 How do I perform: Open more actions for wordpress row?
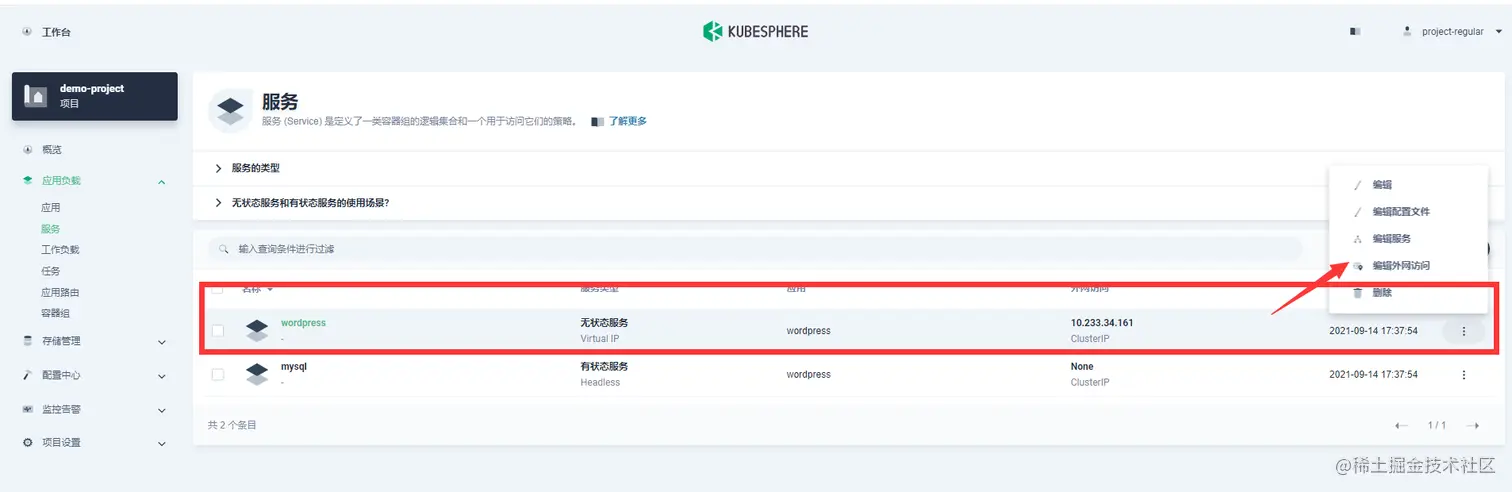click(x=1464, y=331)
